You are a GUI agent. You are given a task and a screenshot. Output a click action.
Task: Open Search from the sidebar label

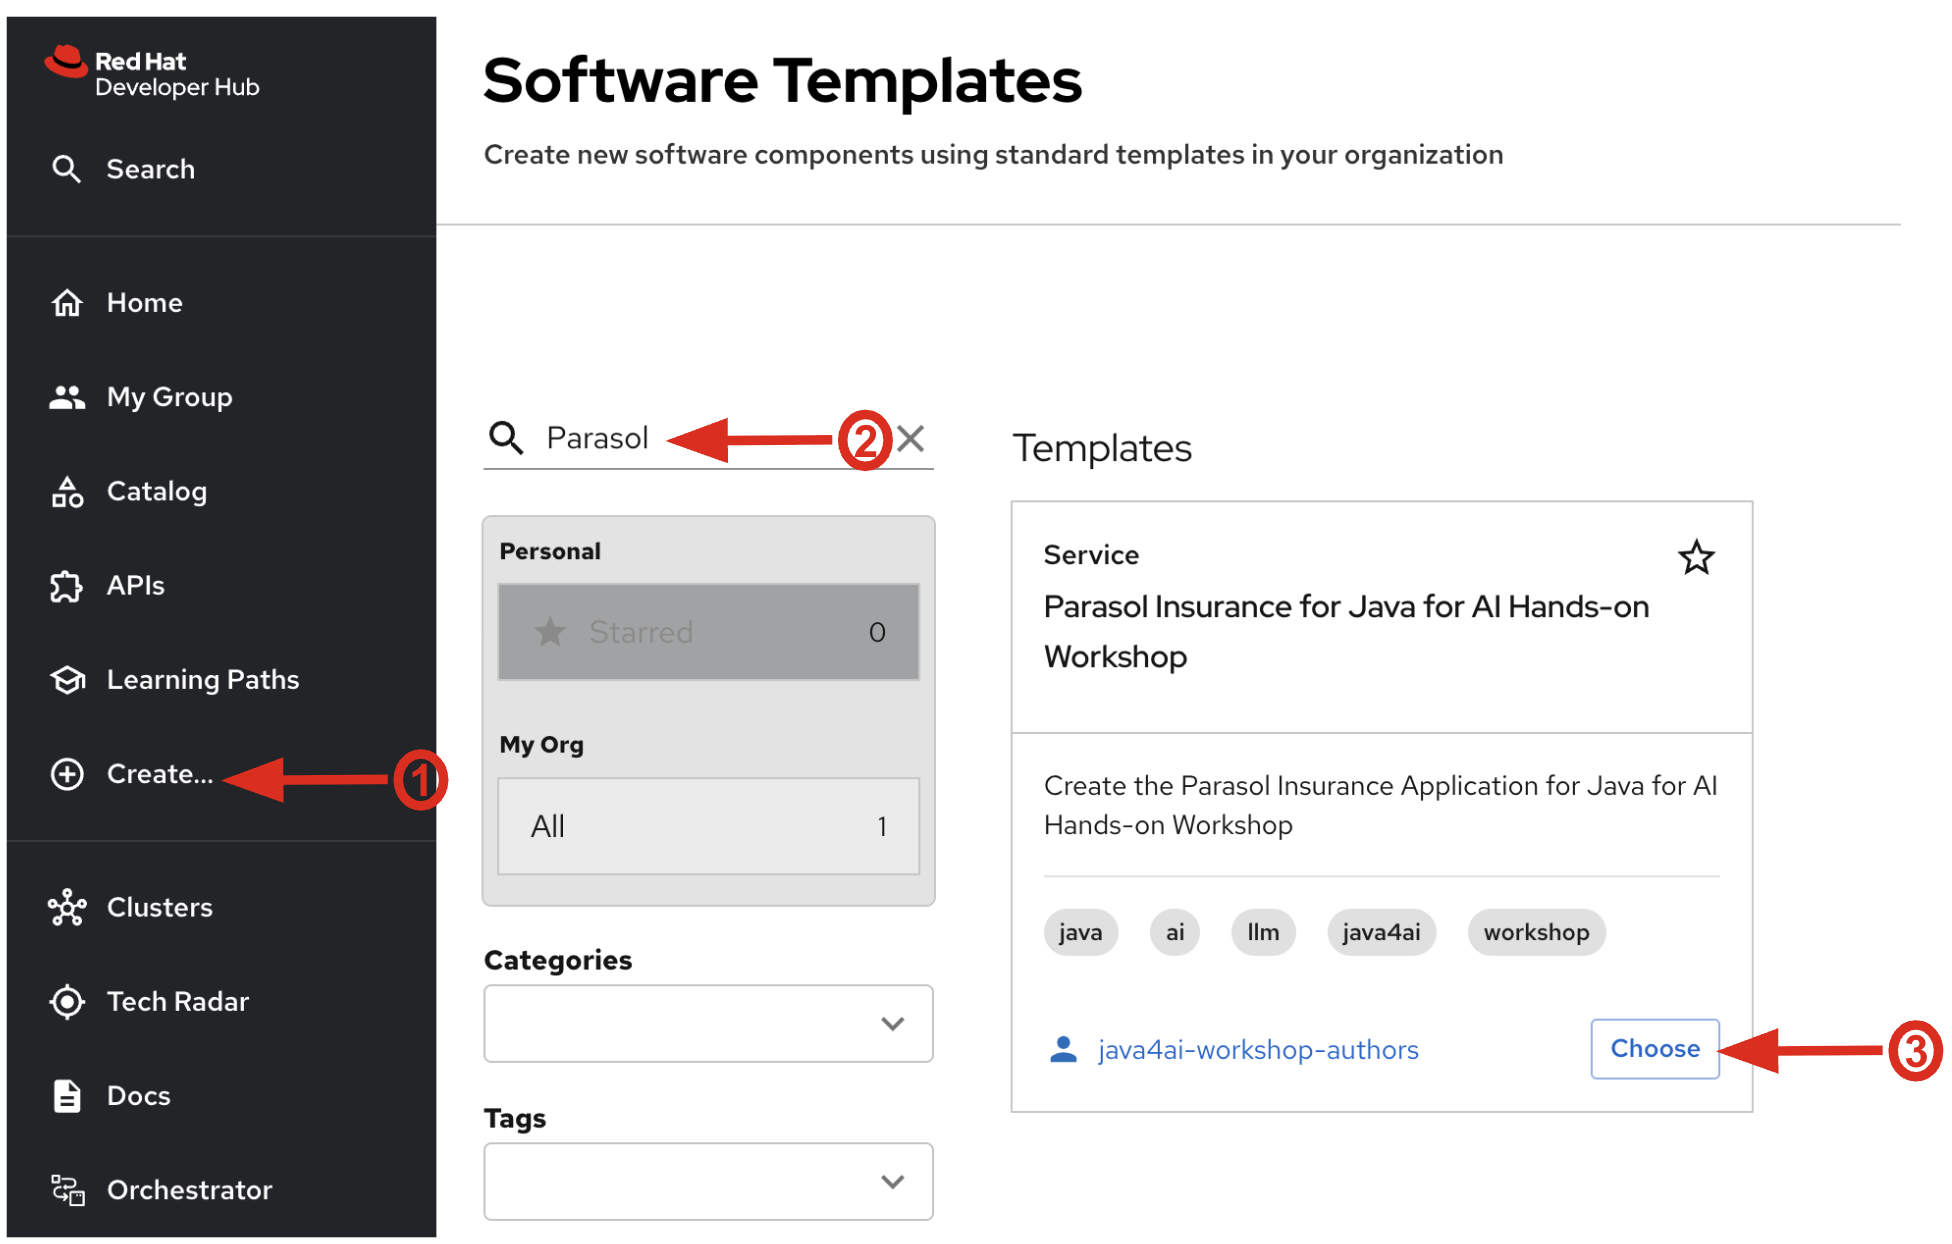151,169
